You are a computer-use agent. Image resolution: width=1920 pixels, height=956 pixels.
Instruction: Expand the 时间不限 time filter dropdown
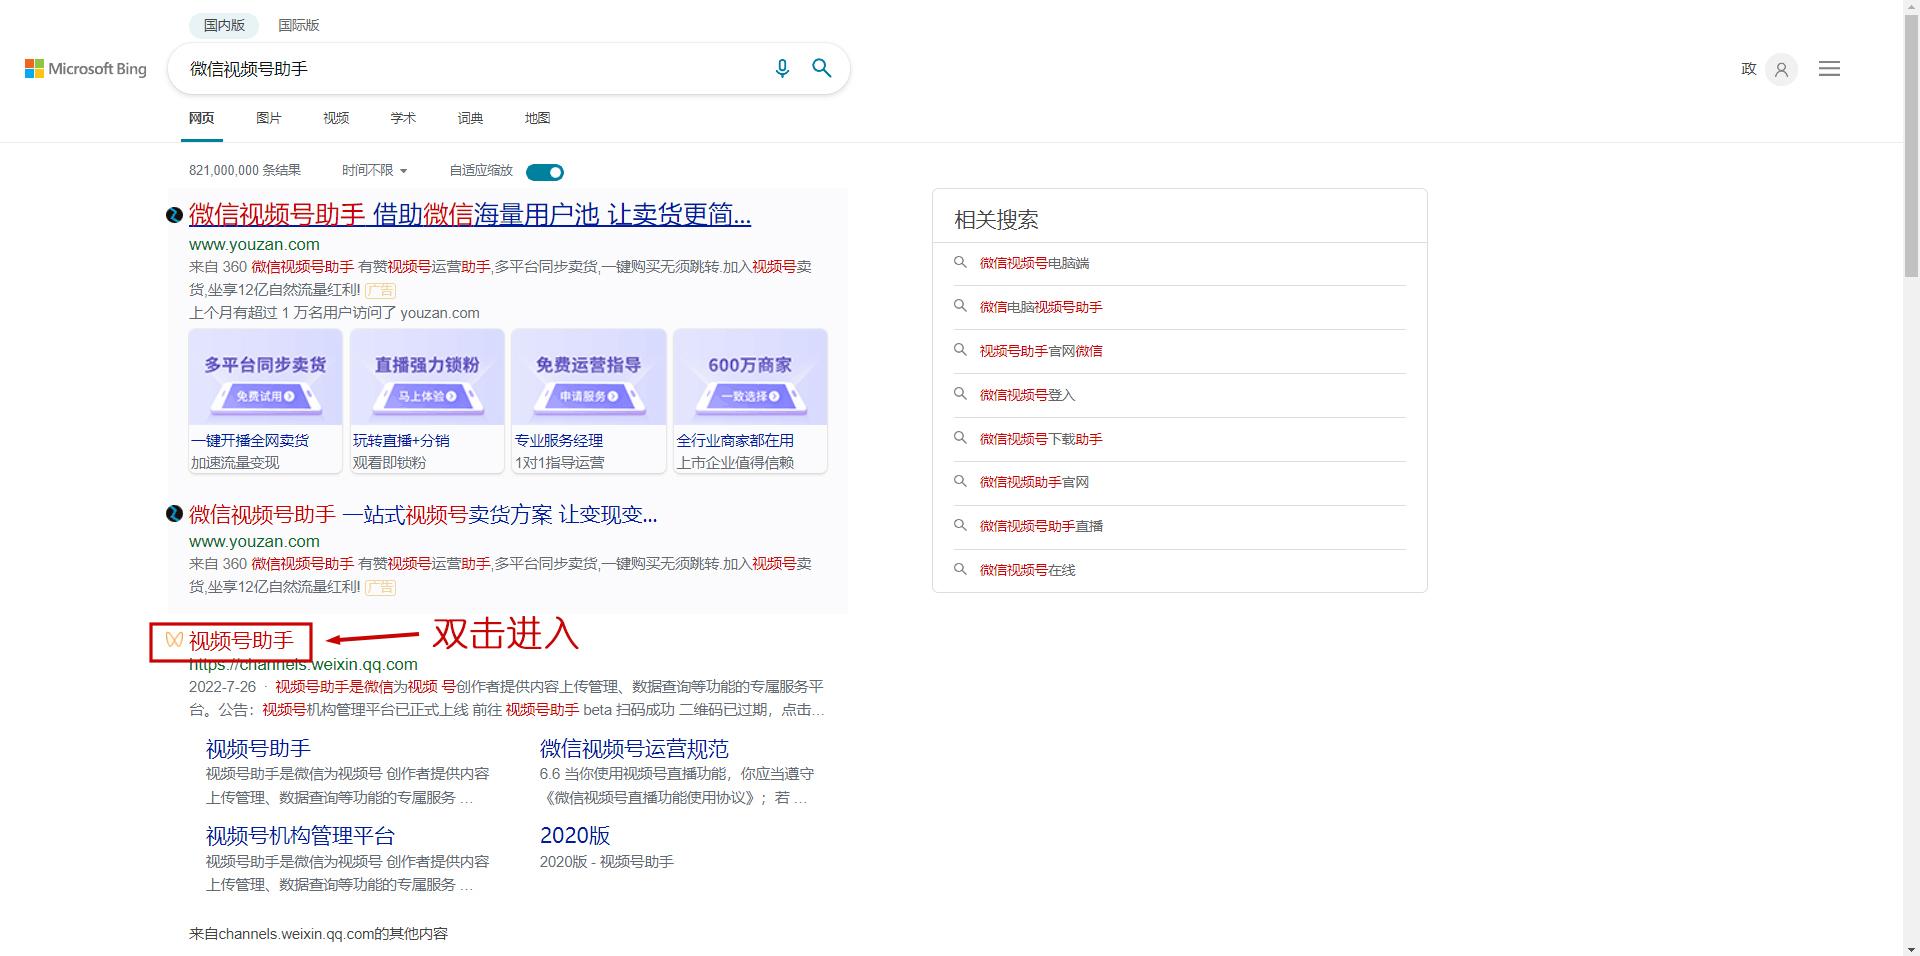click(x=374, y=171)
